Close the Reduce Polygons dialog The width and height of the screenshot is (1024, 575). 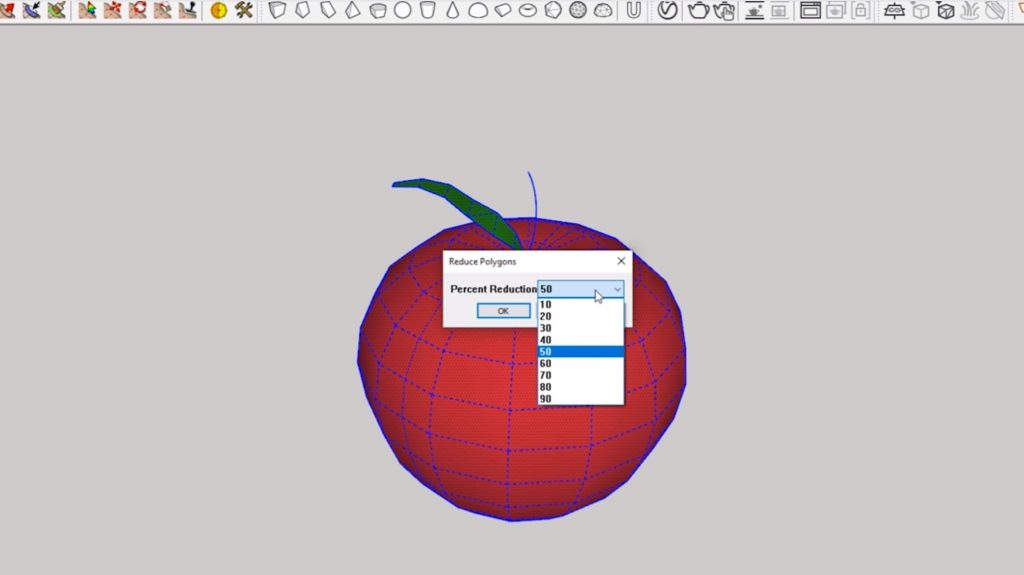[x=621, y=261]
